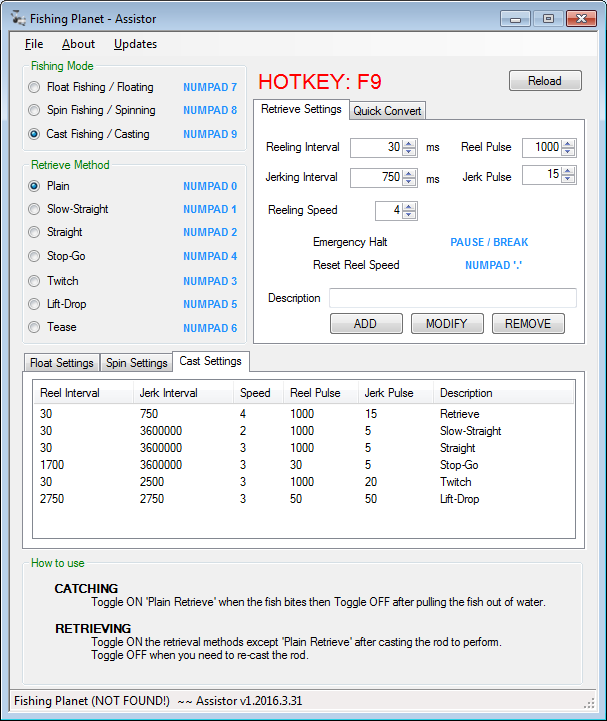Switch to the Retrieve Settings tab
The width and height of the screenshot is (607, 721).
coord(301,109)
